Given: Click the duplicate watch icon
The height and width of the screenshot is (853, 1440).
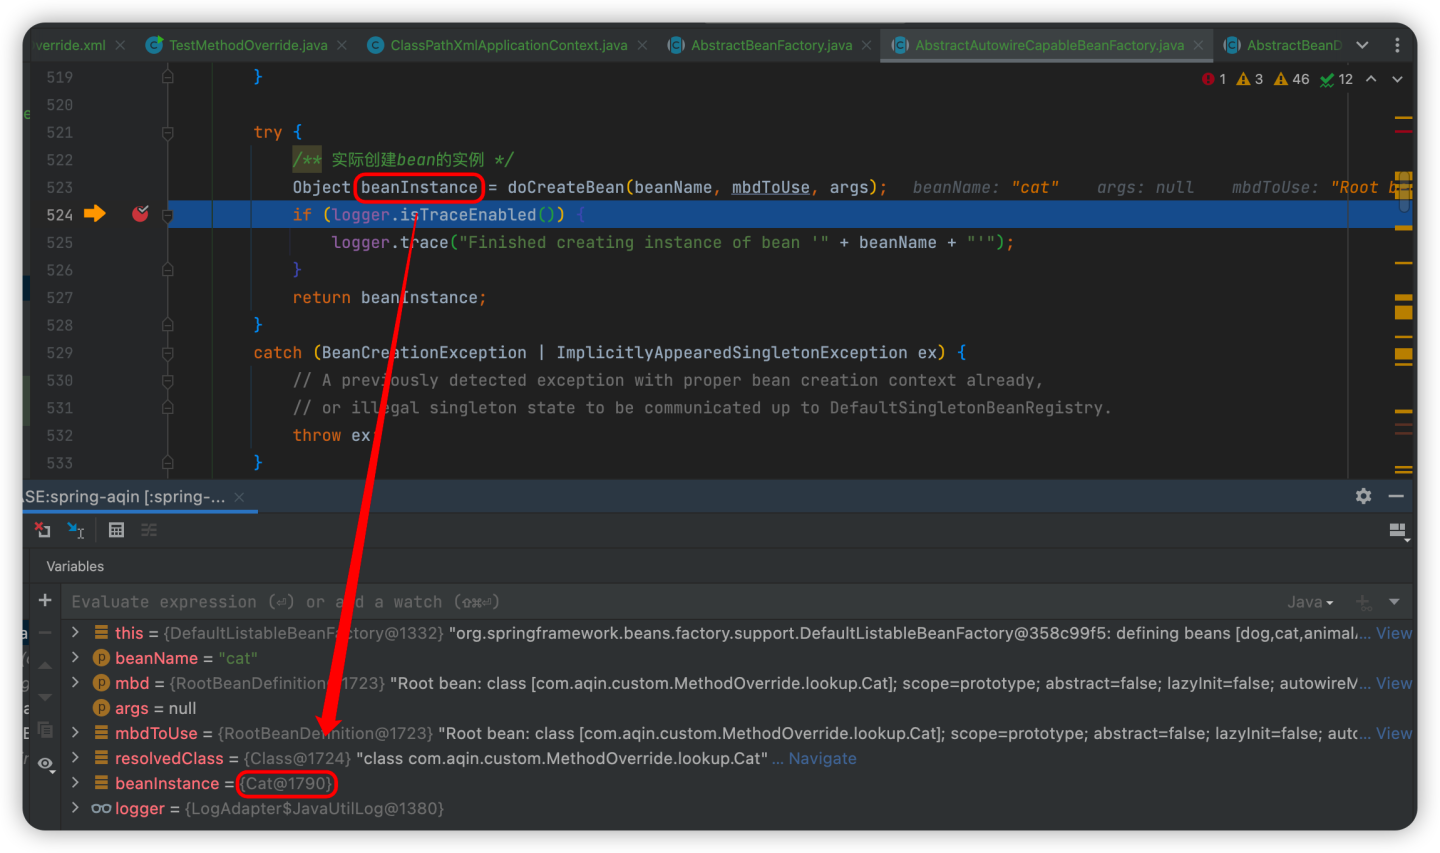Looking at the screenshot, I should click(x=45, y=730).
